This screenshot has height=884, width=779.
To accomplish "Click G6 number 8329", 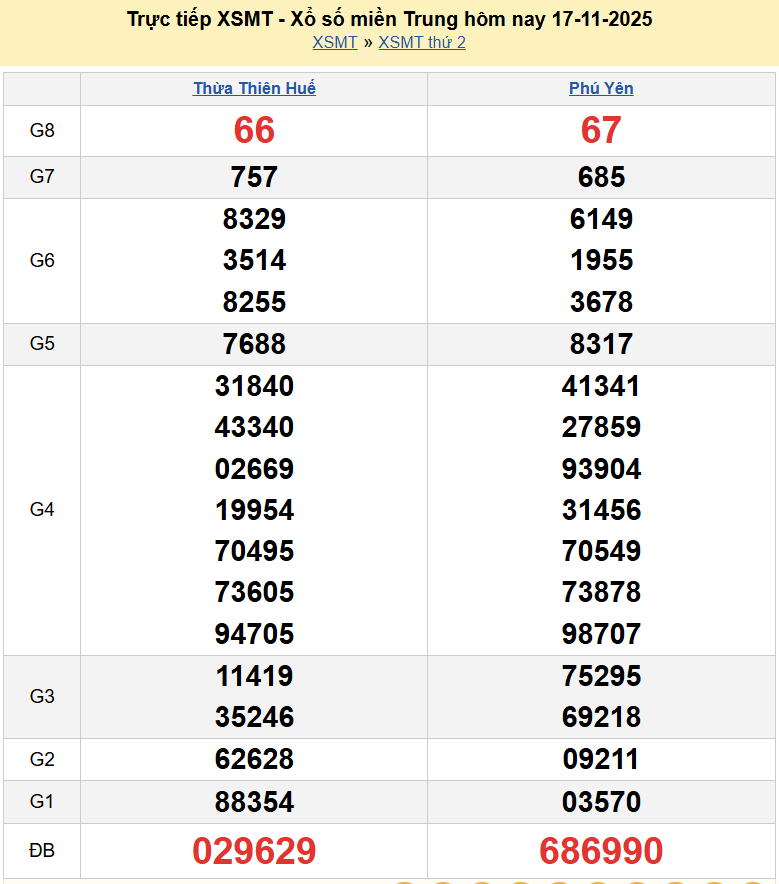I will click(254, 219).
